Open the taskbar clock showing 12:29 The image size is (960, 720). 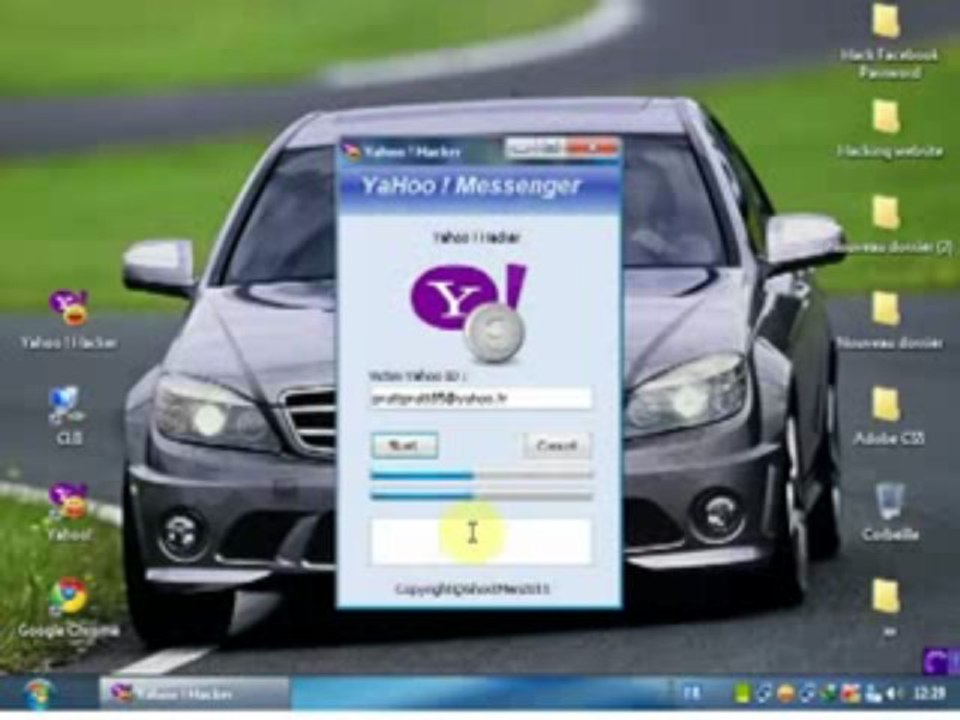(928, 693)
